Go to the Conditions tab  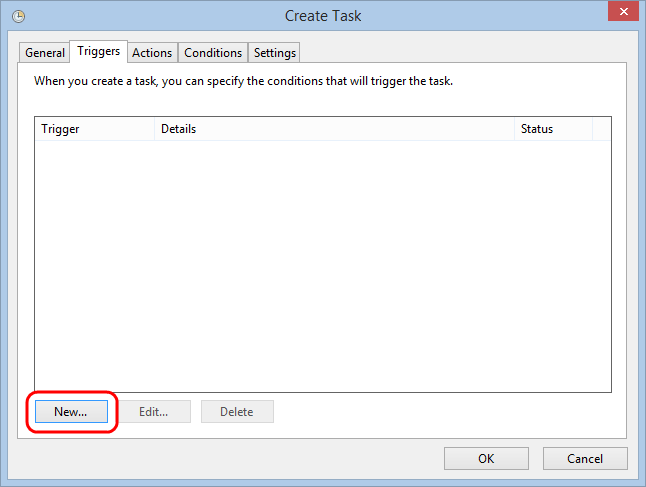213,53
